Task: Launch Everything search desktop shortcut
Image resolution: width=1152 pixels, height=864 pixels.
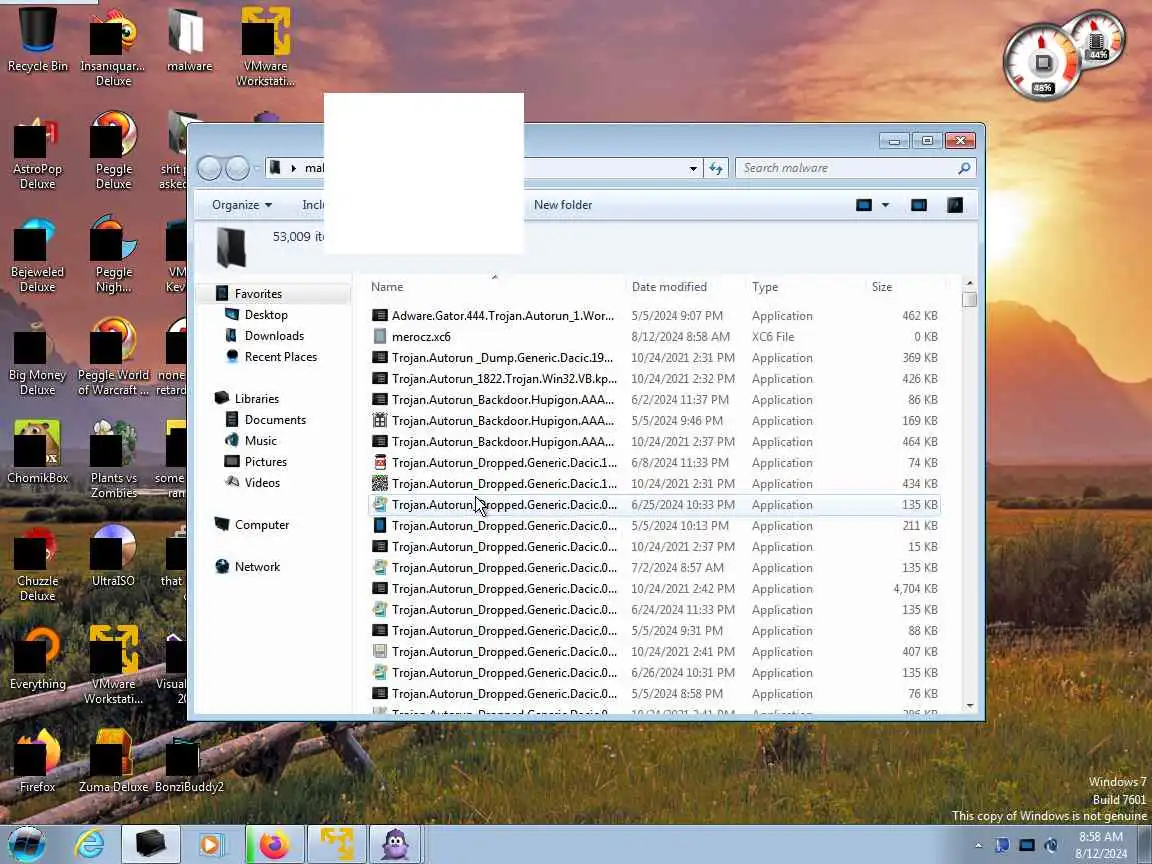Action: coord(37,658)
